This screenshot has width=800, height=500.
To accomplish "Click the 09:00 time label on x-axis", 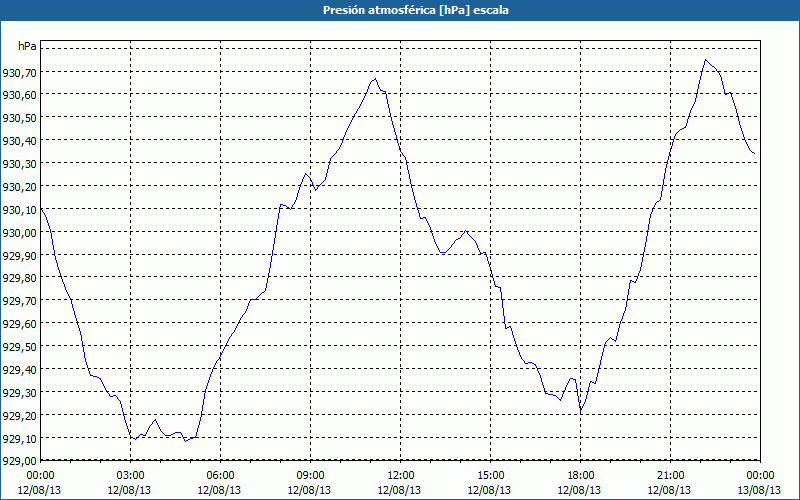I will (x=310, y=476).
